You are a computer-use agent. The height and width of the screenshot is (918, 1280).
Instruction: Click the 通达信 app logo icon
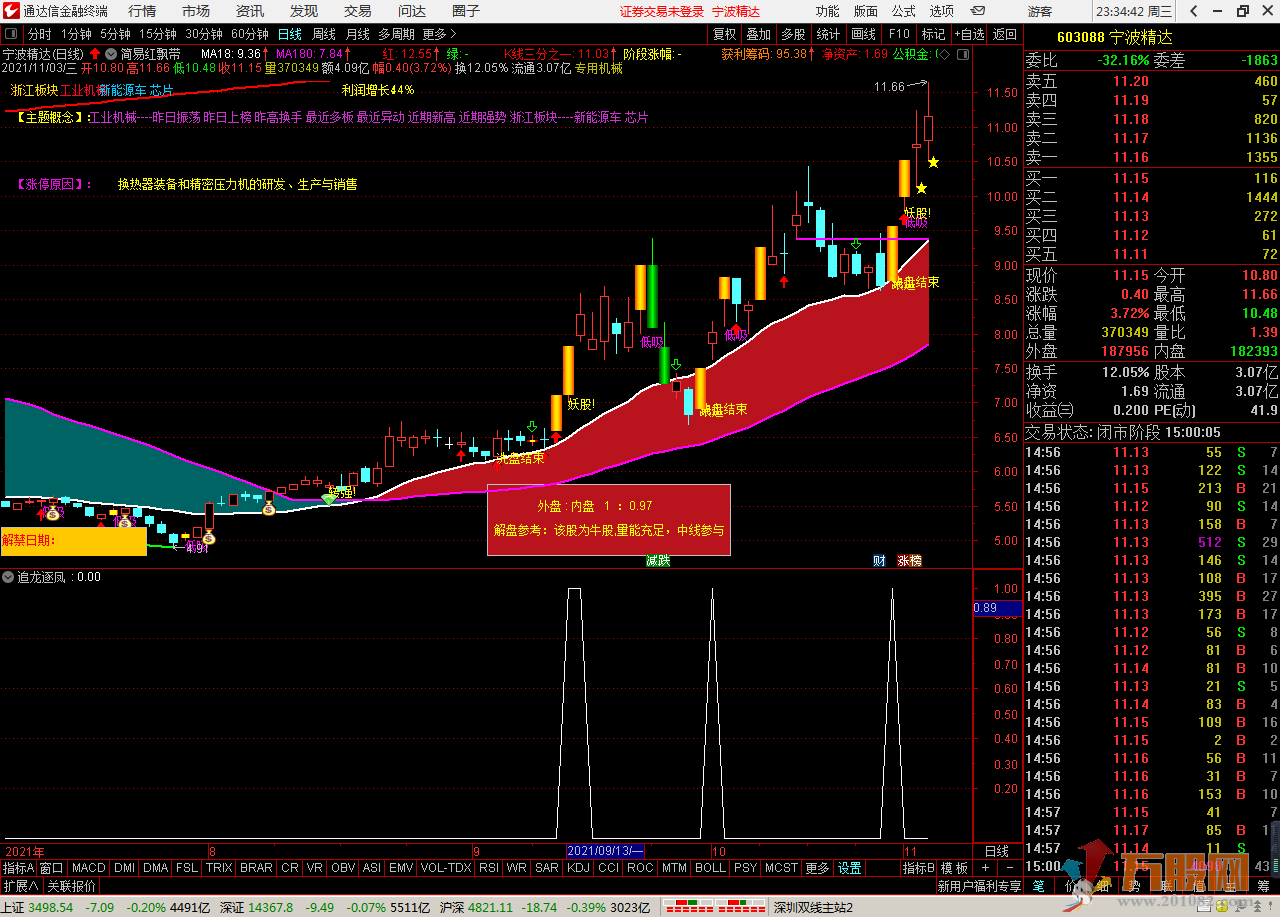pyautogui.click(x=12, y=11)
